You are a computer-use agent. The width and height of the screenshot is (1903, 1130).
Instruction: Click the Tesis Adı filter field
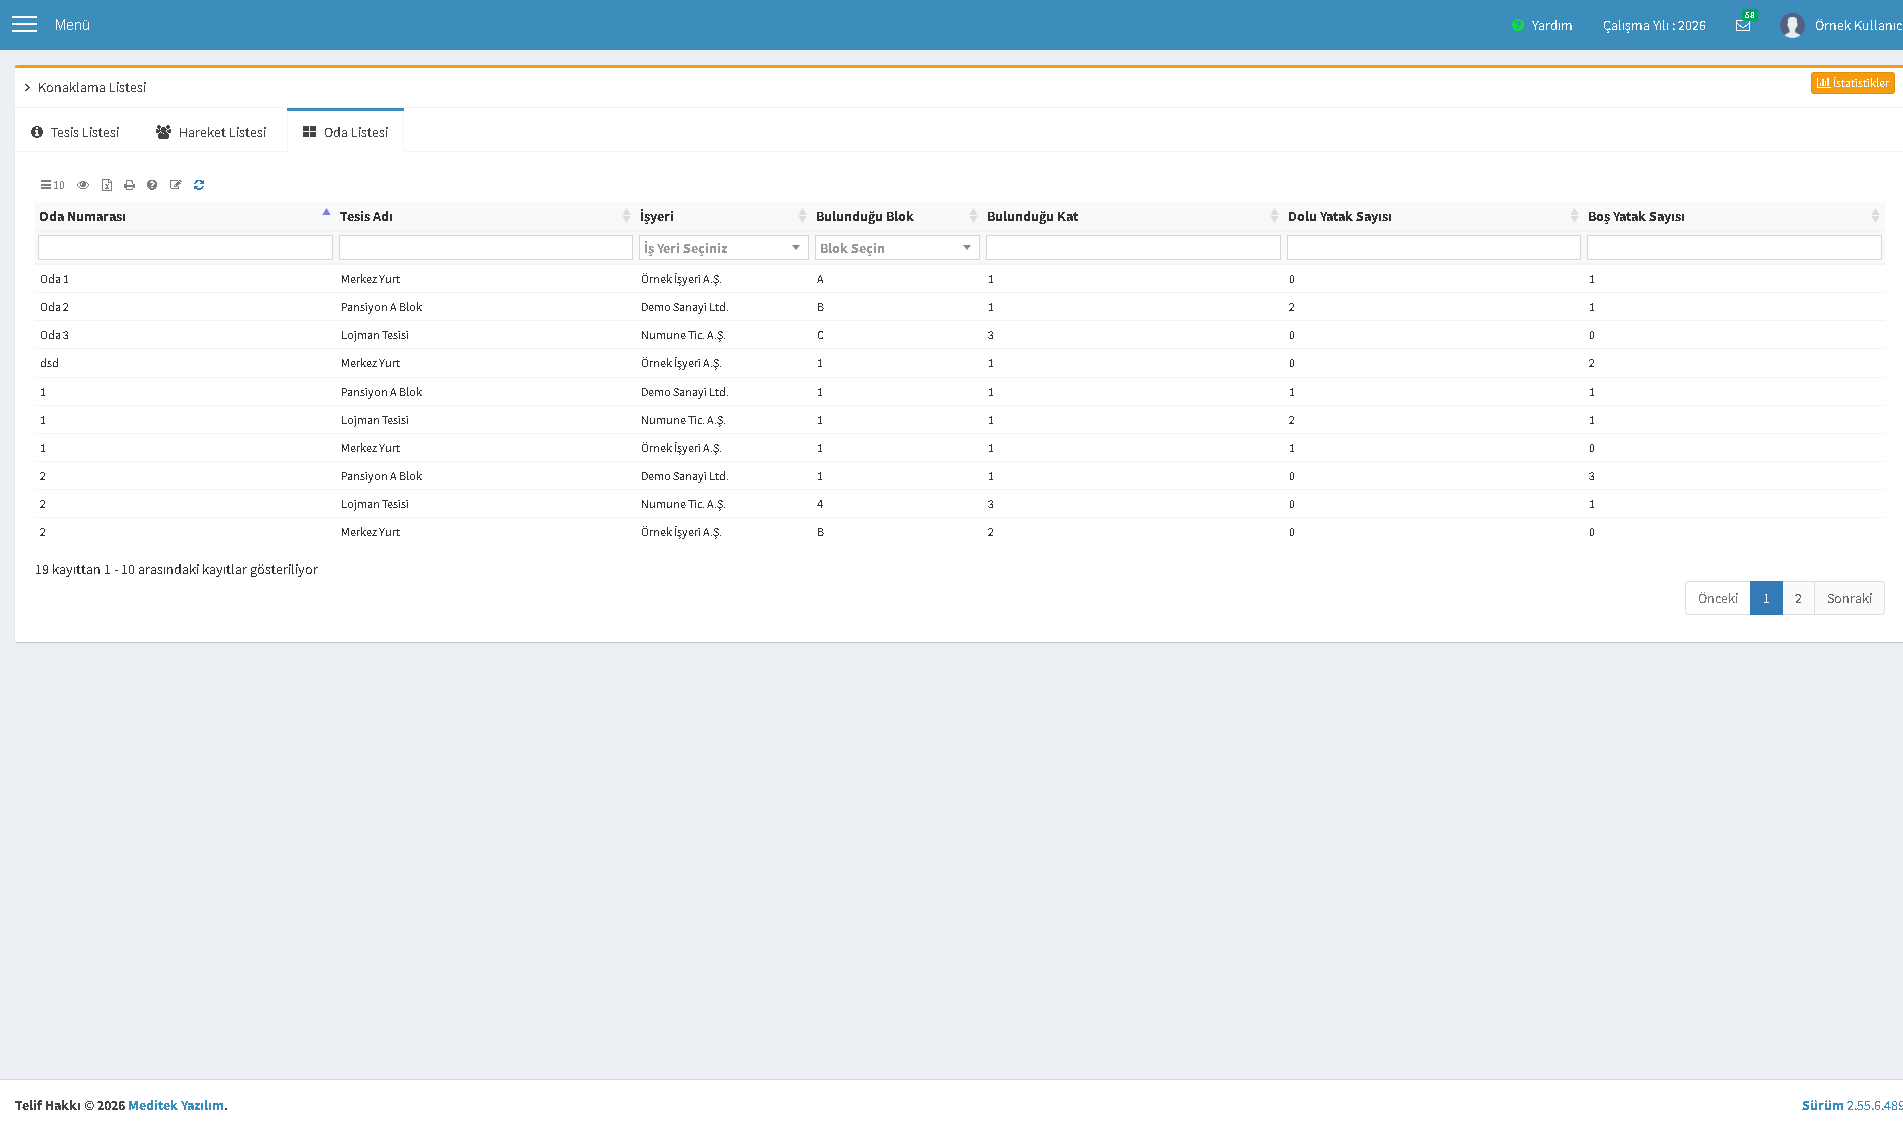pos(486,248)
